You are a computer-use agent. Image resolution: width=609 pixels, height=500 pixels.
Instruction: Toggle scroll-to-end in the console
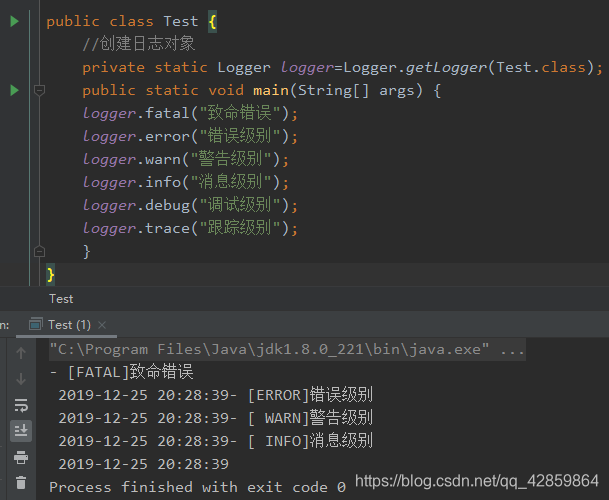coord(21,430)
